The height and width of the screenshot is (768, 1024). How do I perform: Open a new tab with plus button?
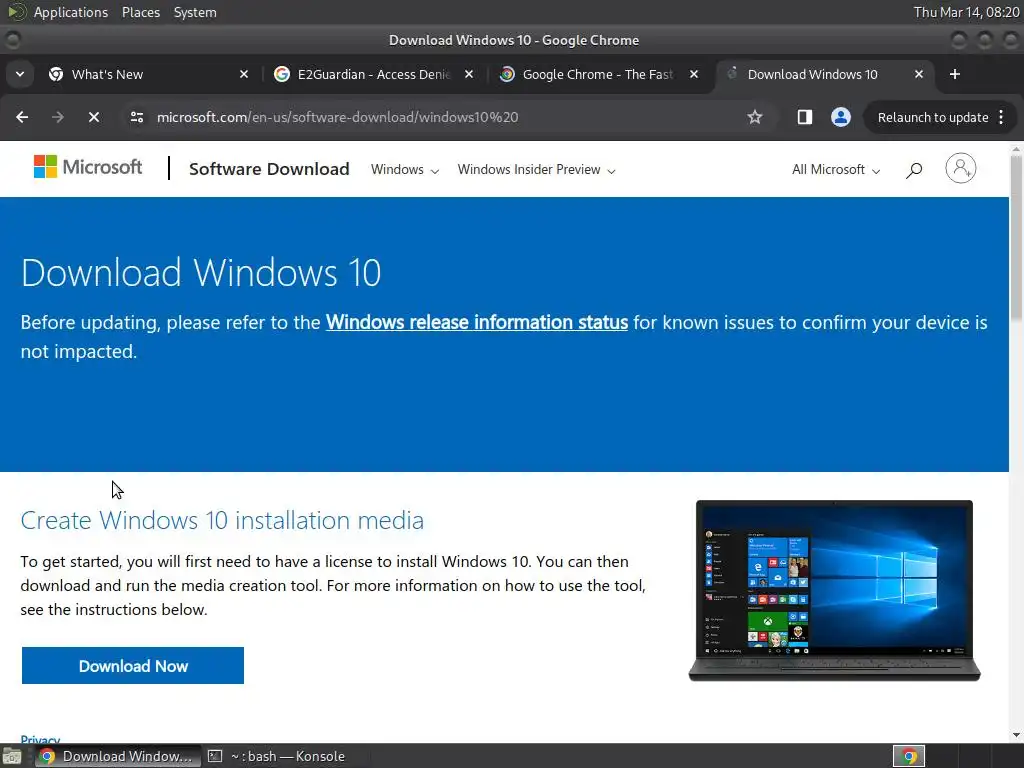point(955,74)
